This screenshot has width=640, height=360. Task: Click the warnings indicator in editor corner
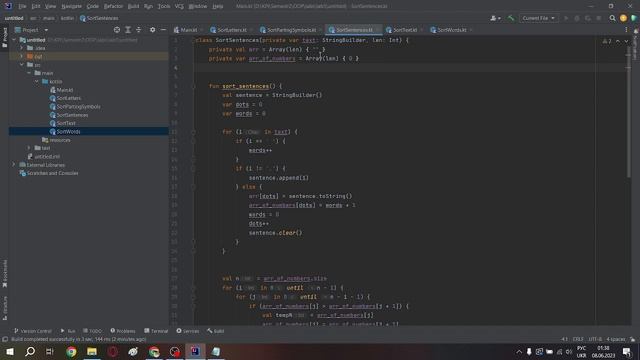[607, 41]
